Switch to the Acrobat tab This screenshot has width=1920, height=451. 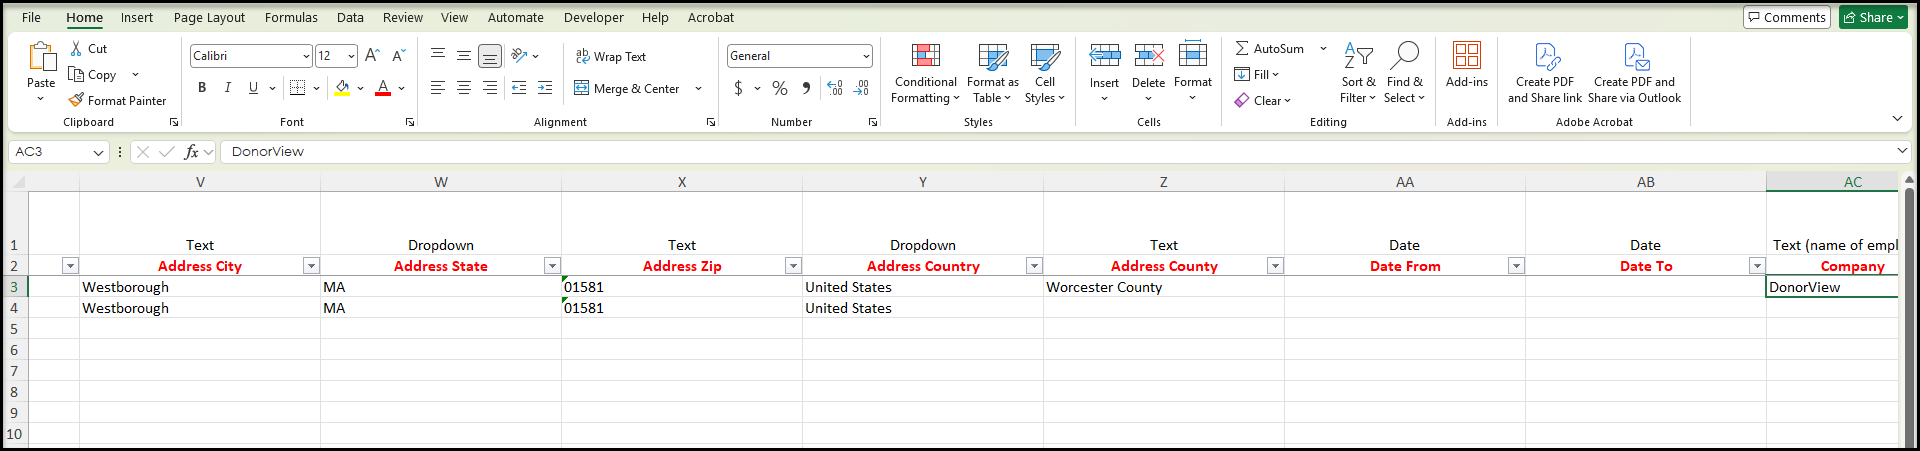click(711, 17)
